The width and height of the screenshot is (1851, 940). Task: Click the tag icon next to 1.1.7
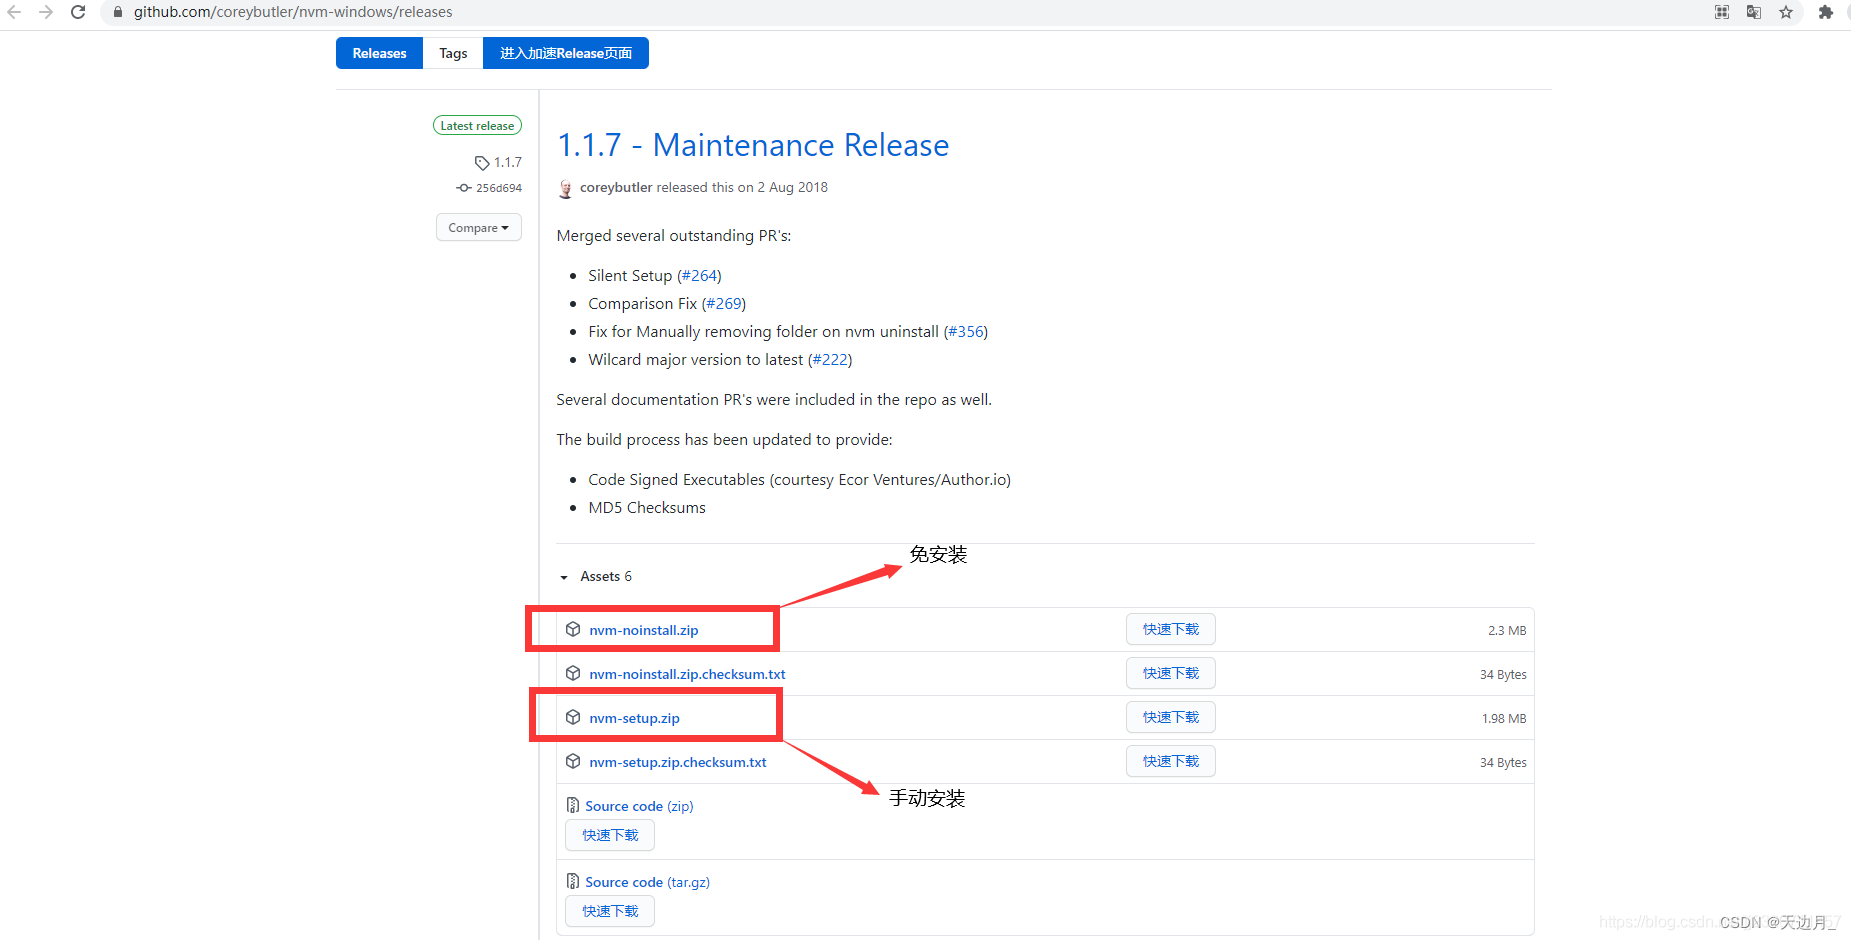[x=482, y=162]
